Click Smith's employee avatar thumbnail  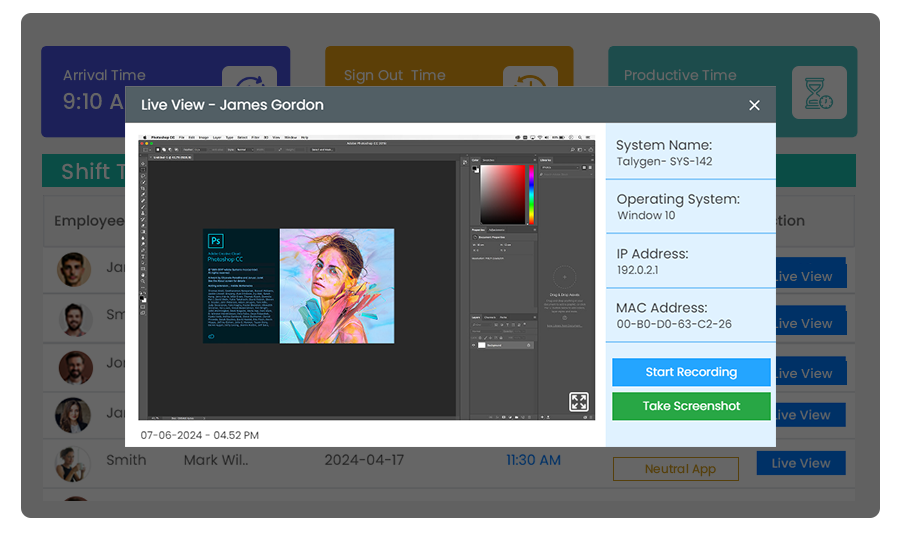tap(74, 463)
